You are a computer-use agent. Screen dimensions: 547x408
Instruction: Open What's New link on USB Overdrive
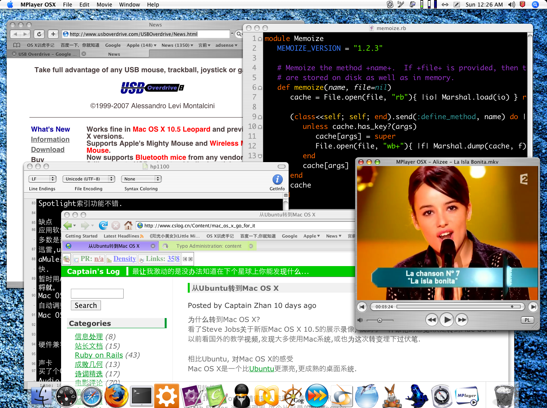50,129
